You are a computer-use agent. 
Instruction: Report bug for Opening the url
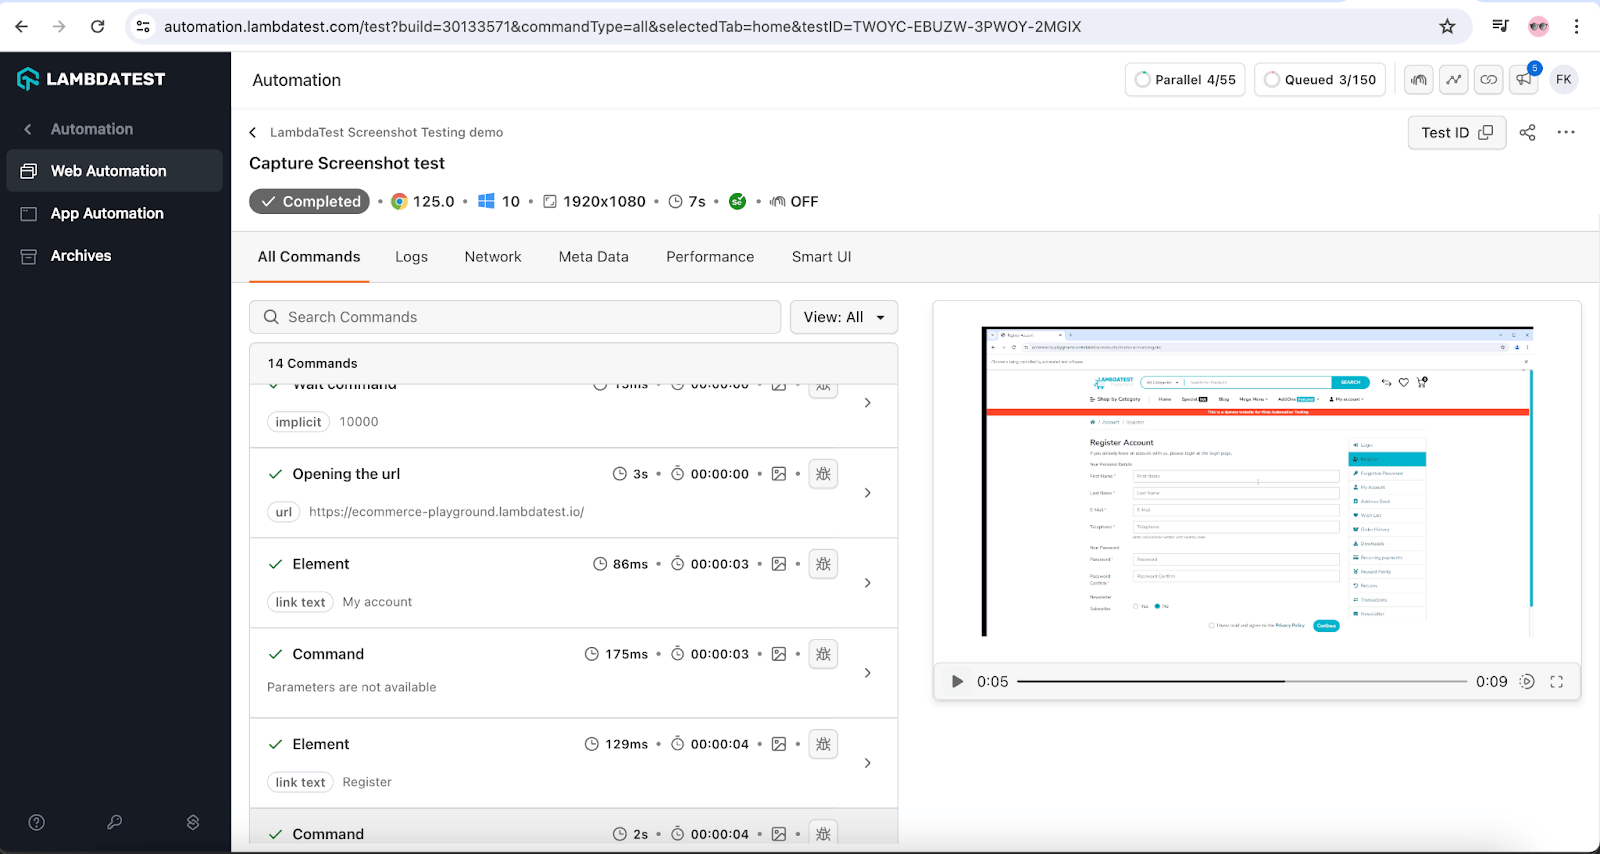(823, 474)
